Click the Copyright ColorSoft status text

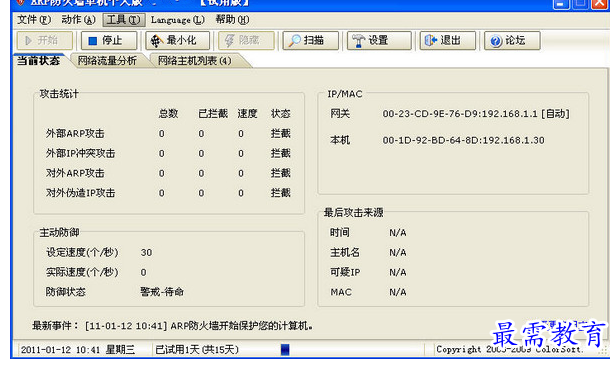509,349
